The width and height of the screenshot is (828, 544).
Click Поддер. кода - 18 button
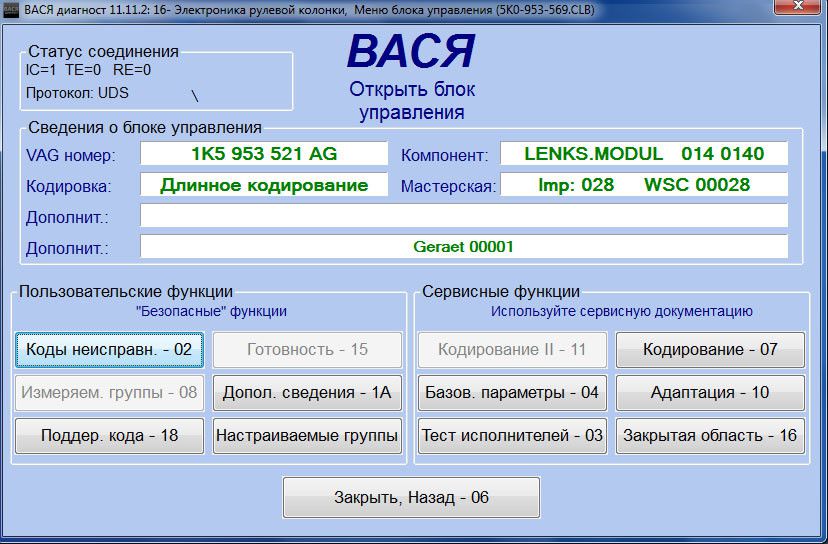coord(109,436)
